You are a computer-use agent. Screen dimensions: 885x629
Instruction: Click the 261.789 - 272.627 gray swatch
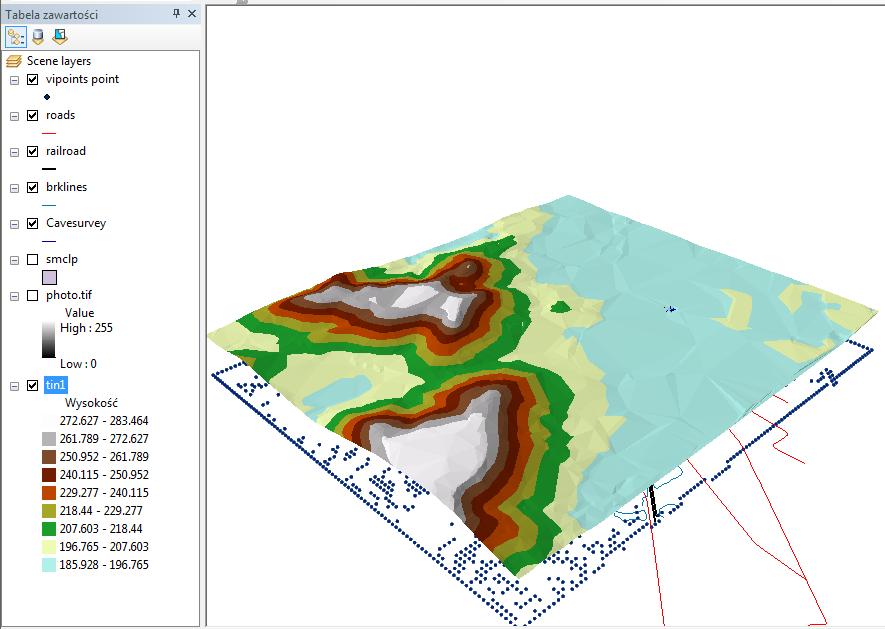pyautogui.click(x=49, y=439)
